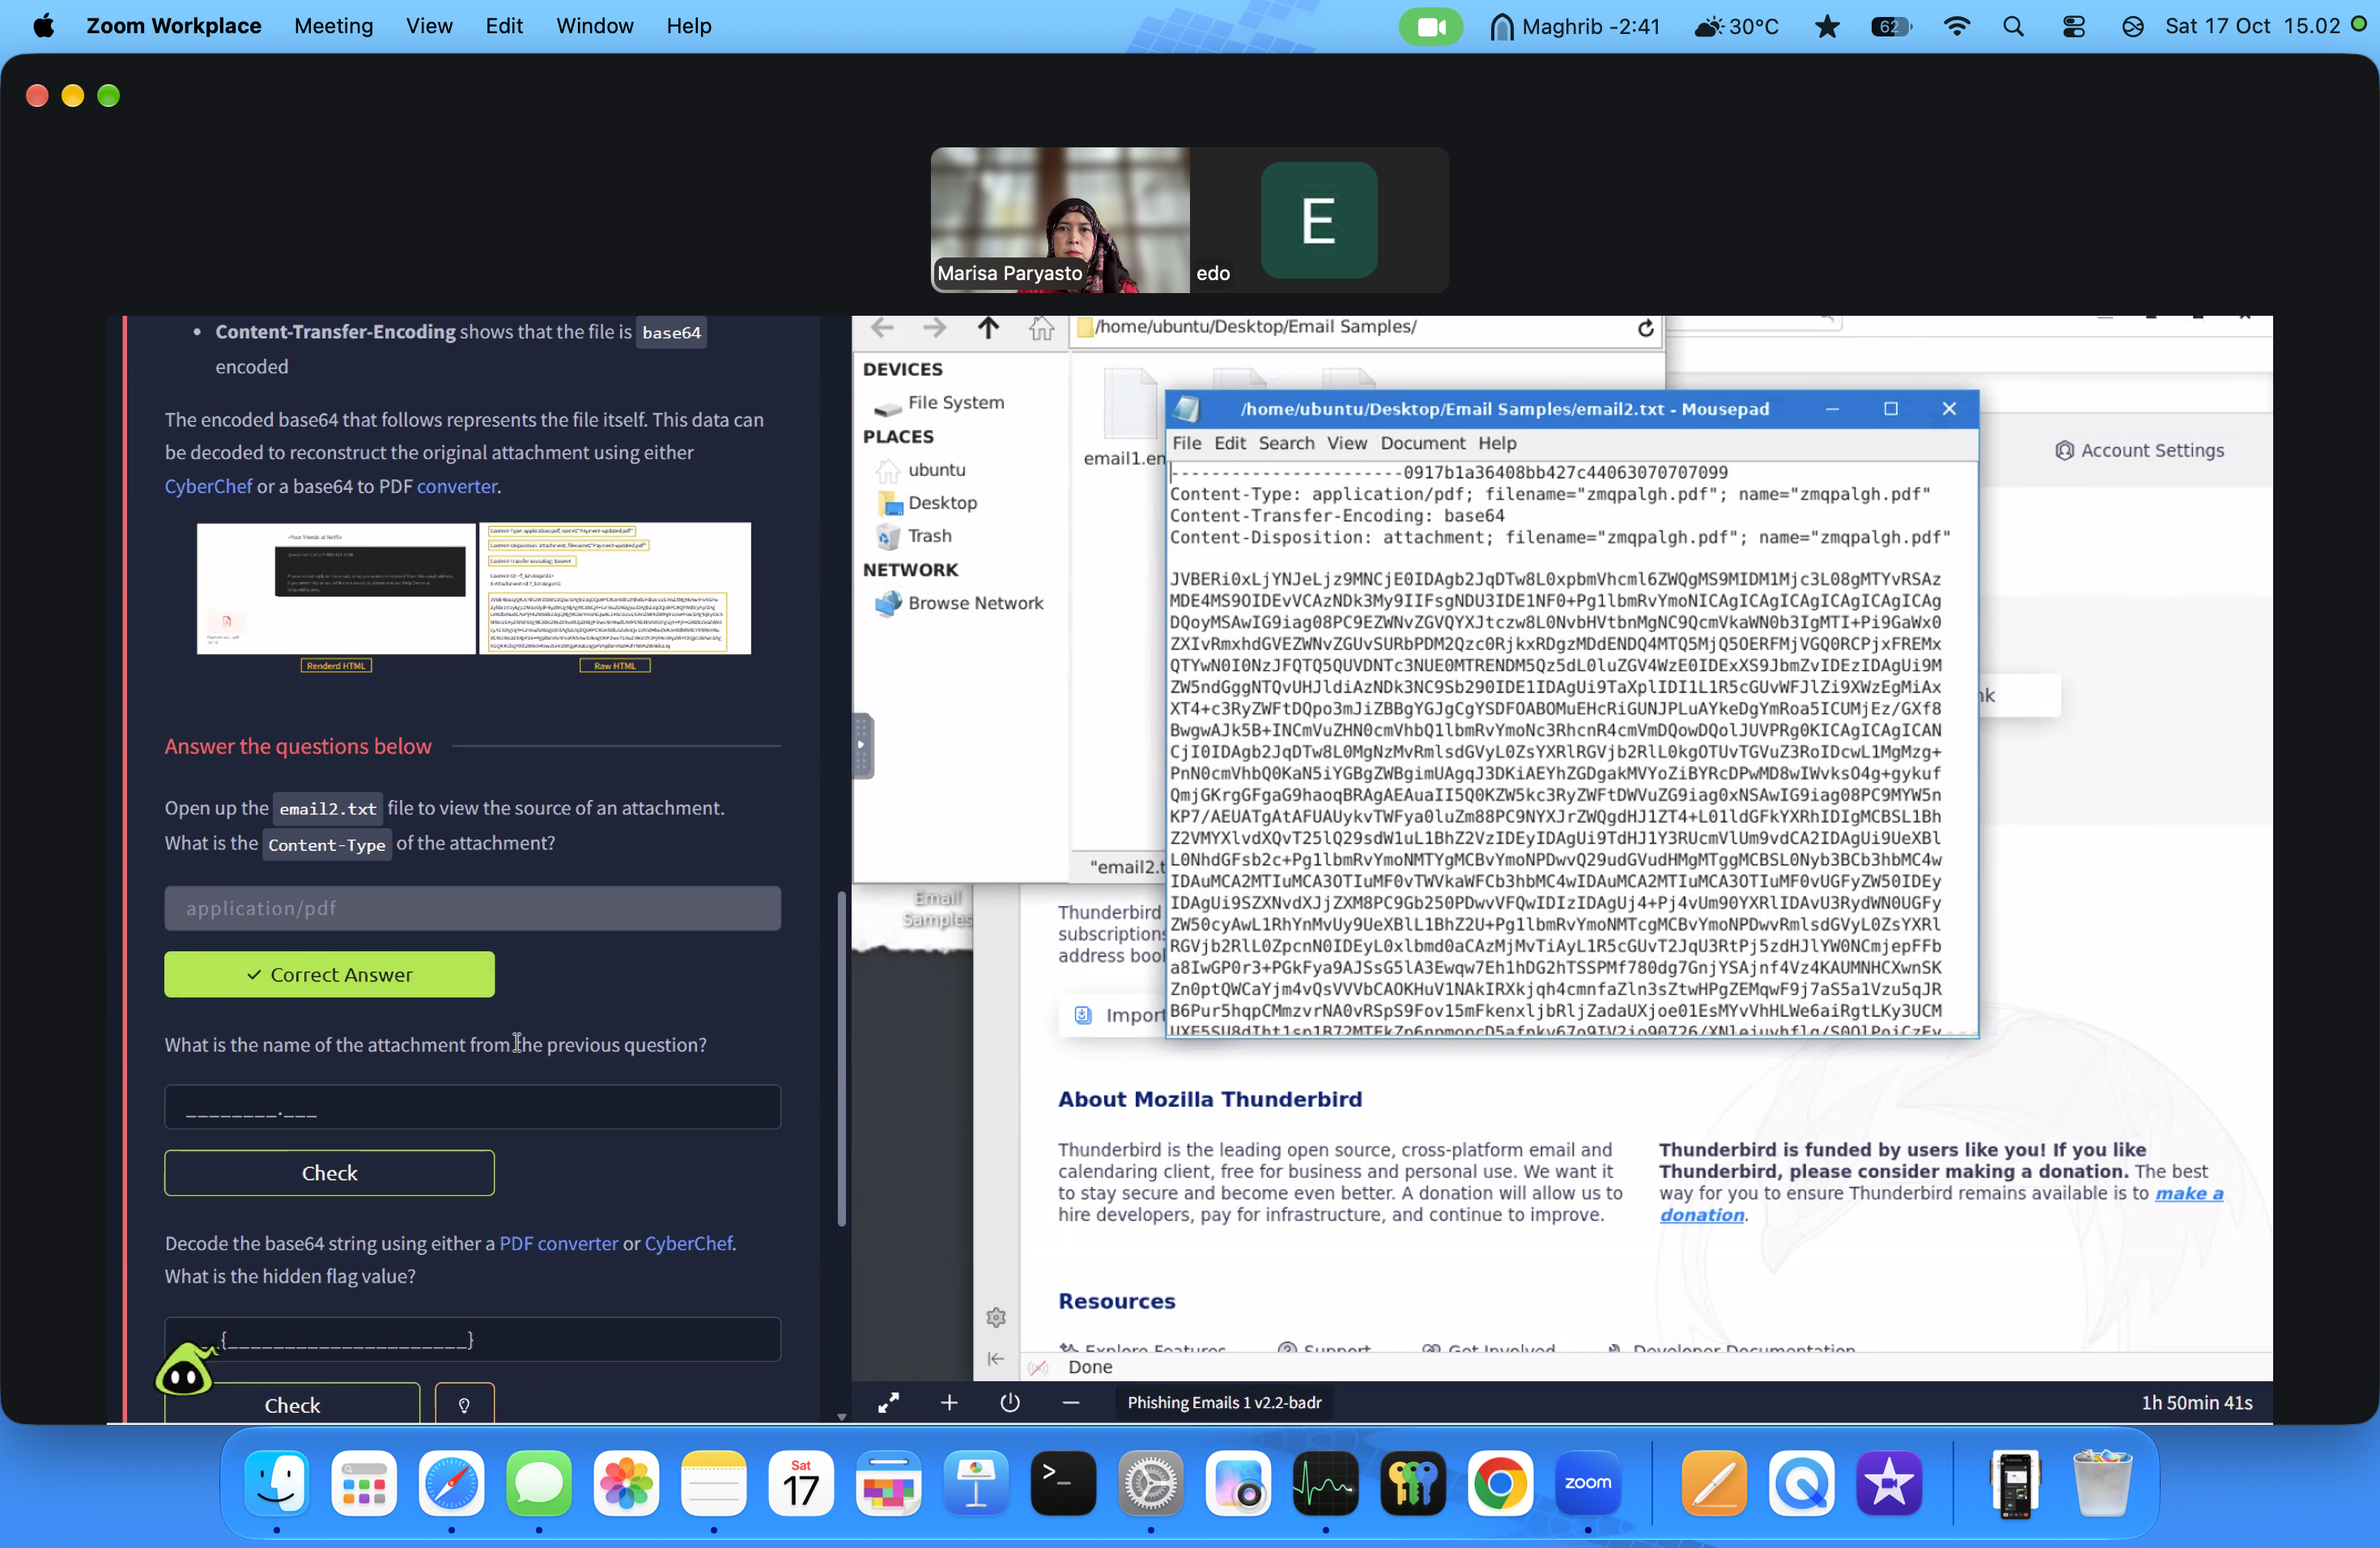Click the home folder icon in file manager

coord(1041,328)
